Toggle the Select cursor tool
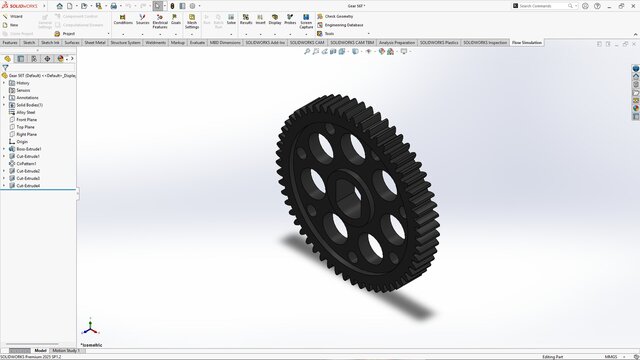The height and width of the screenshot is (360, 640). (158, 6)
